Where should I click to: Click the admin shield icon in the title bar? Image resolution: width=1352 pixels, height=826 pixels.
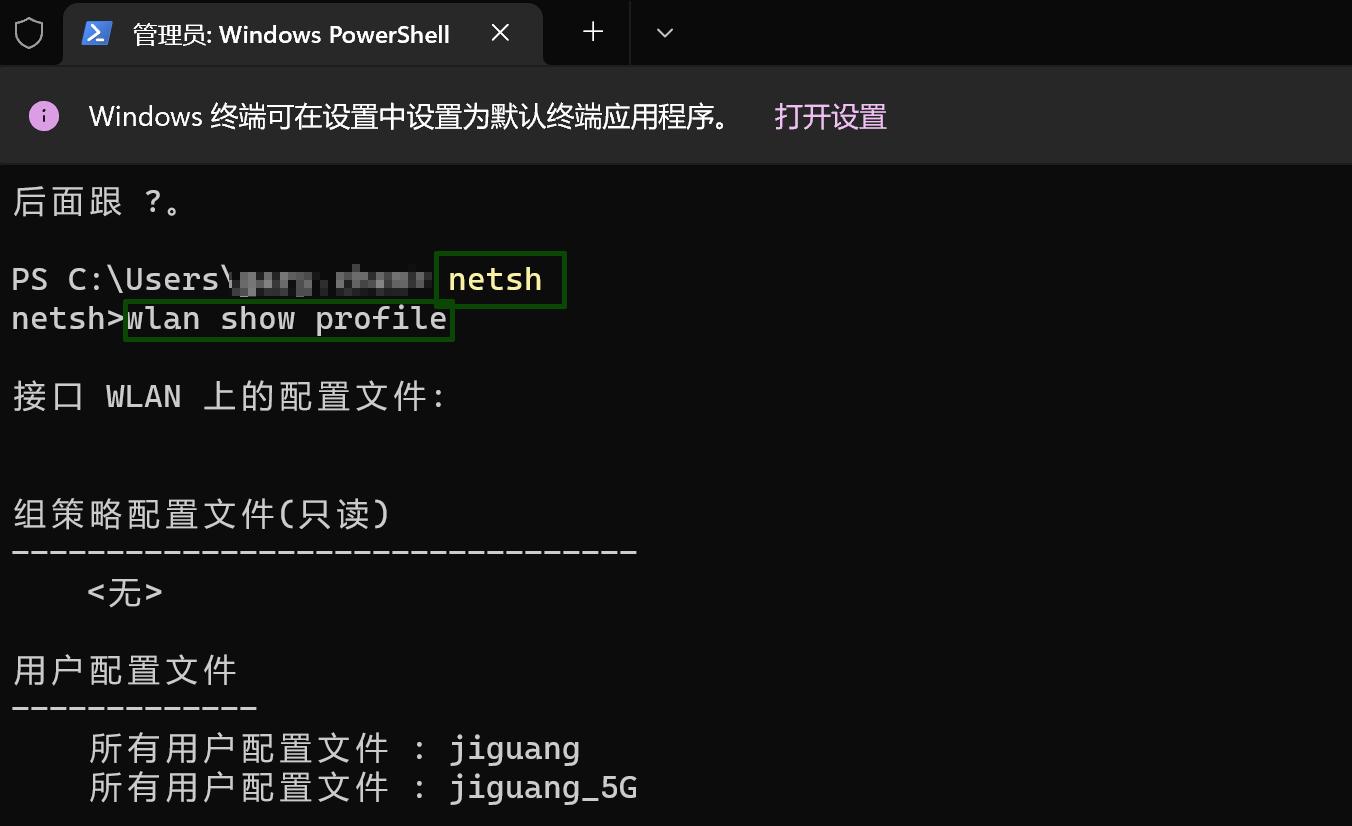[x=29, y=32]
